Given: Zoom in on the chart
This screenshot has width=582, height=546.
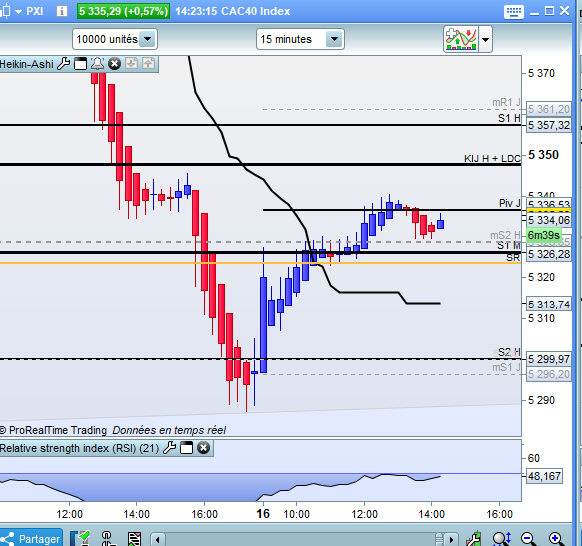Looking at the screenshot, I should (x=556, y=538).
